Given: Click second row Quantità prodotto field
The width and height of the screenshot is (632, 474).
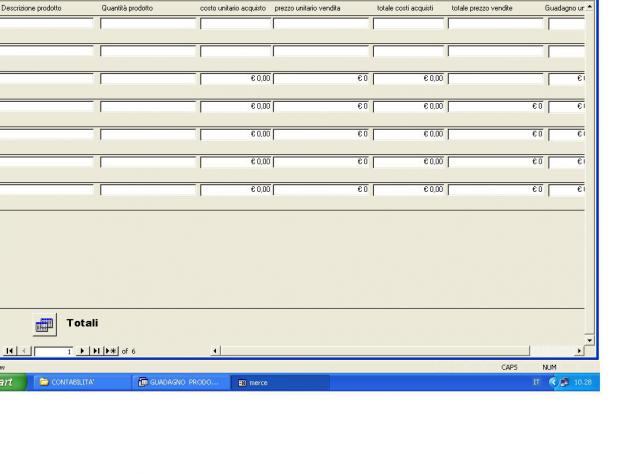Looking at the screenshot, I should pos(148,51).
